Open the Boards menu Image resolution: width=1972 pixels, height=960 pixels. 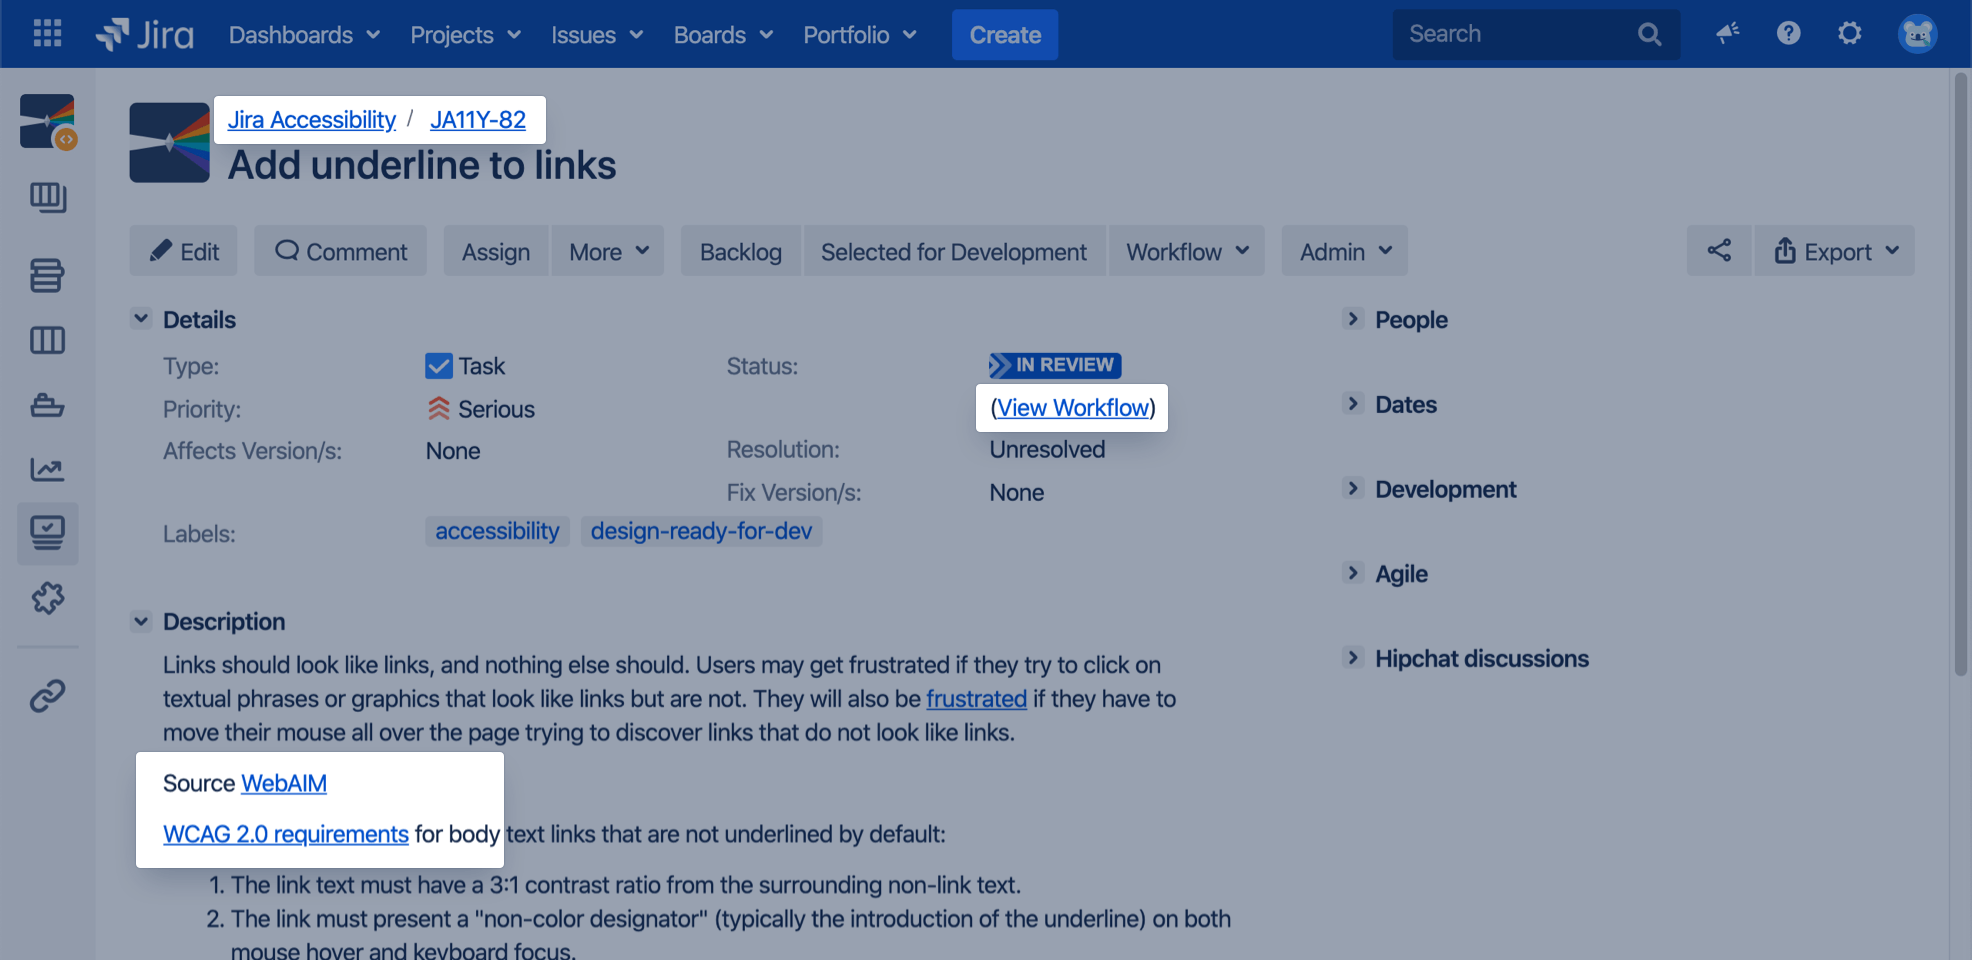click(723, 34)
